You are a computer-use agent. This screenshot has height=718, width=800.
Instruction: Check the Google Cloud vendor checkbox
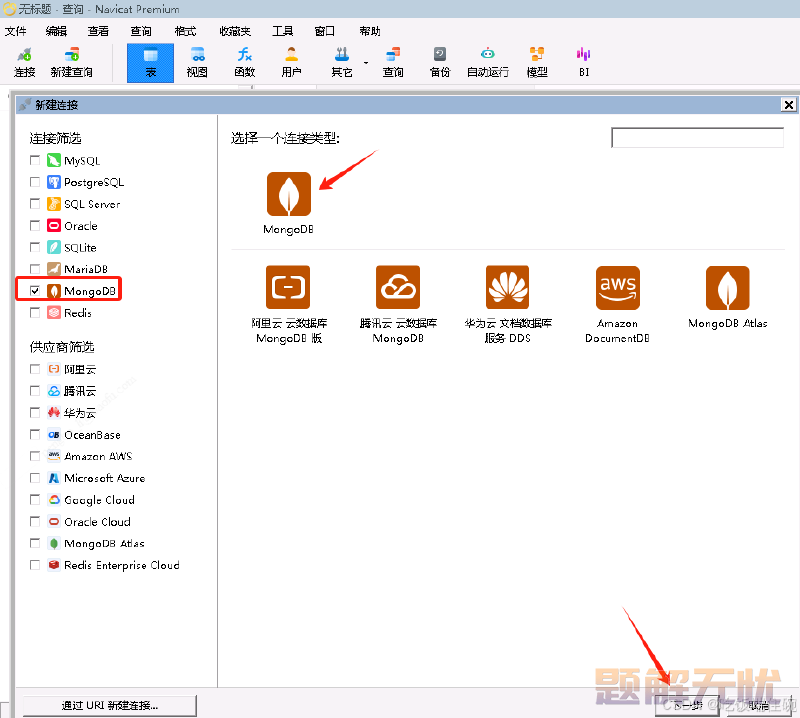tap(35, 500)
